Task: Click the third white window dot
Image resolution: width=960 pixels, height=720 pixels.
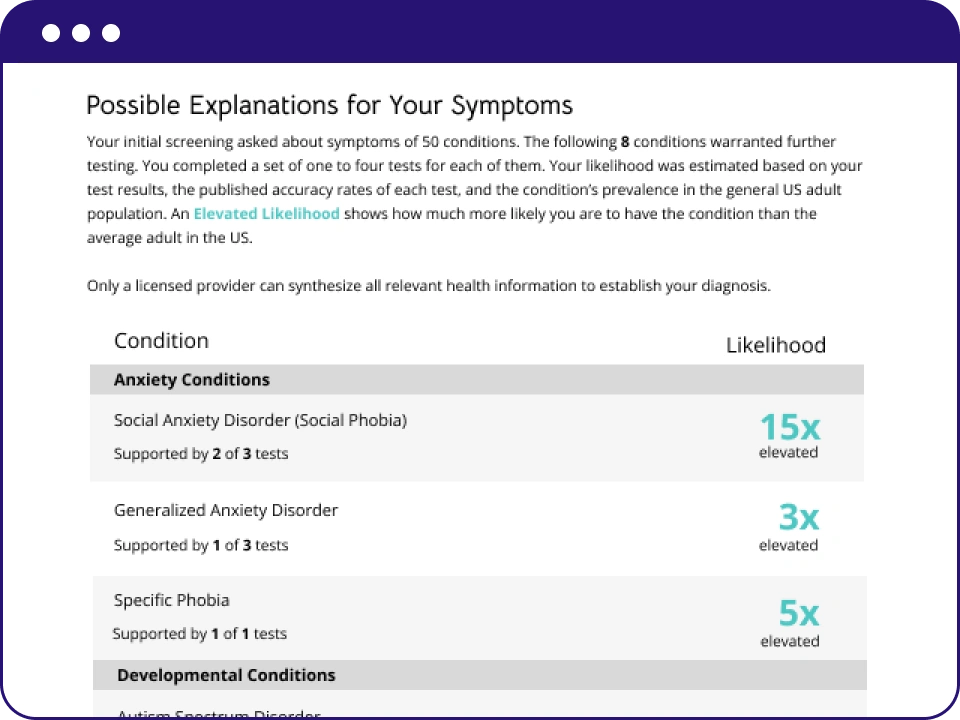Action: tap(111, 33)
